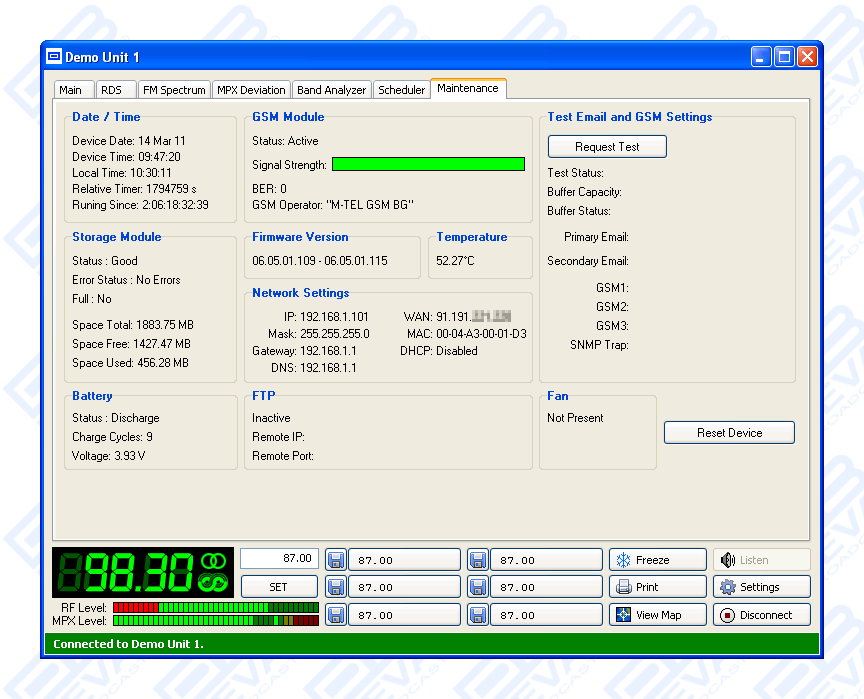Disconnect from the Demo Unit
This screenshot has width=864, height=699.
761,615
